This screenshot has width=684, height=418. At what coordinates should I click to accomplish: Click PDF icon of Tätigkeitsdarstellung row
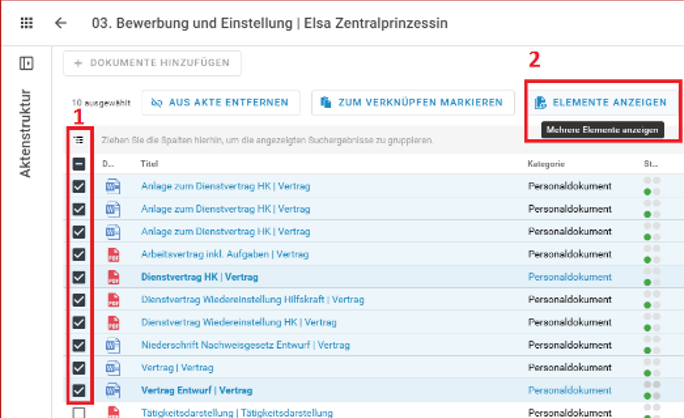(x=113, y=412)
